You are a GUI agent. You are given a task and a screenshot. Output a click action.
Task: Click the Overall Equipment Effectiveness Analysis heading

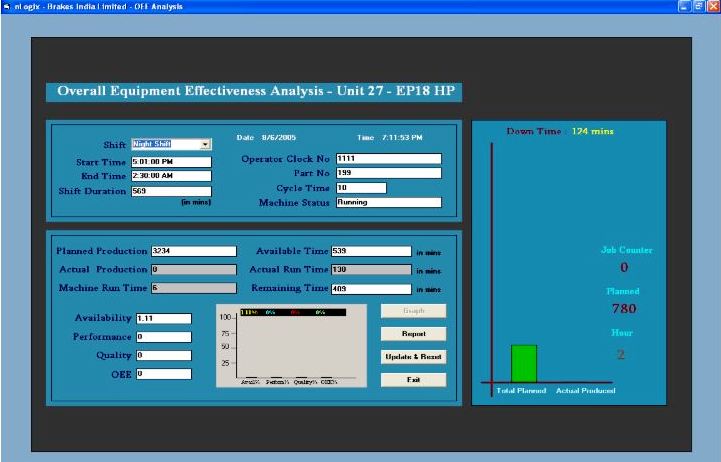click(254, 91)
